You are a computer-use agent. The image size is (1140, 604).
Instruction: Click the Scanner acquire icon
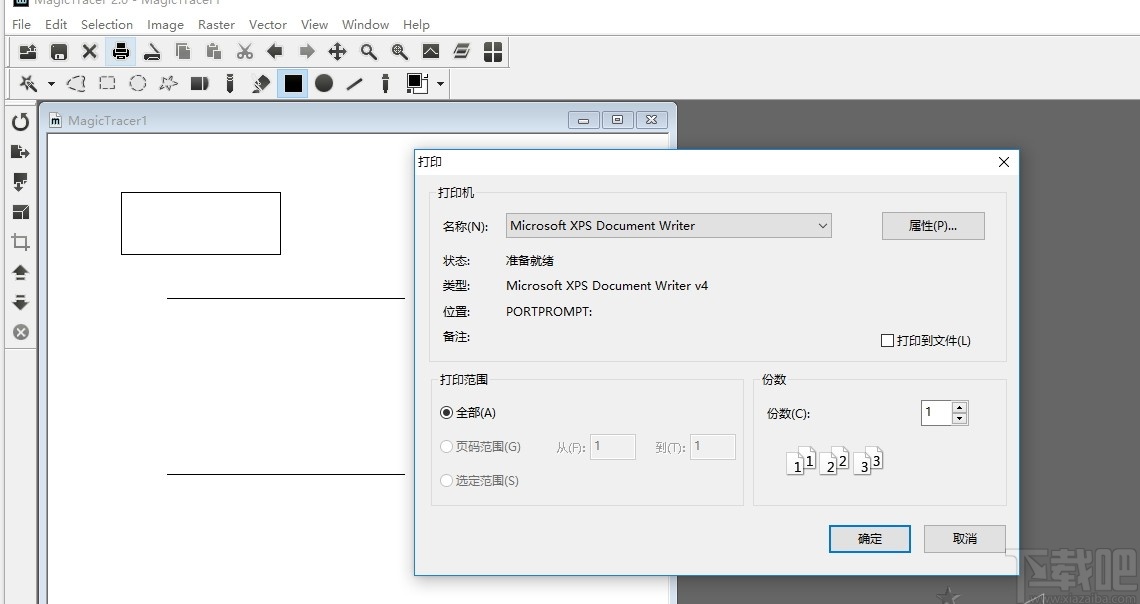tap(152, 52)
